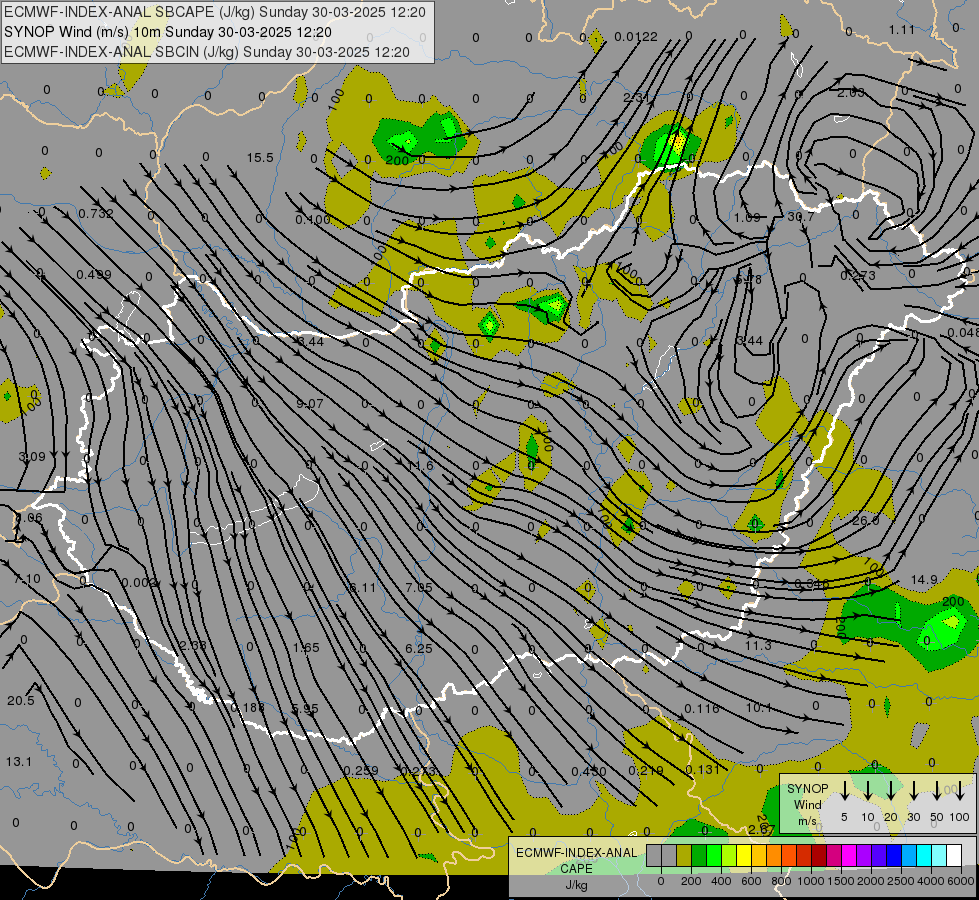Screen dimensions: 979x900
Task: Click the 1.65 value on the map
Action: pyautogui.click(x=306, y=648)
